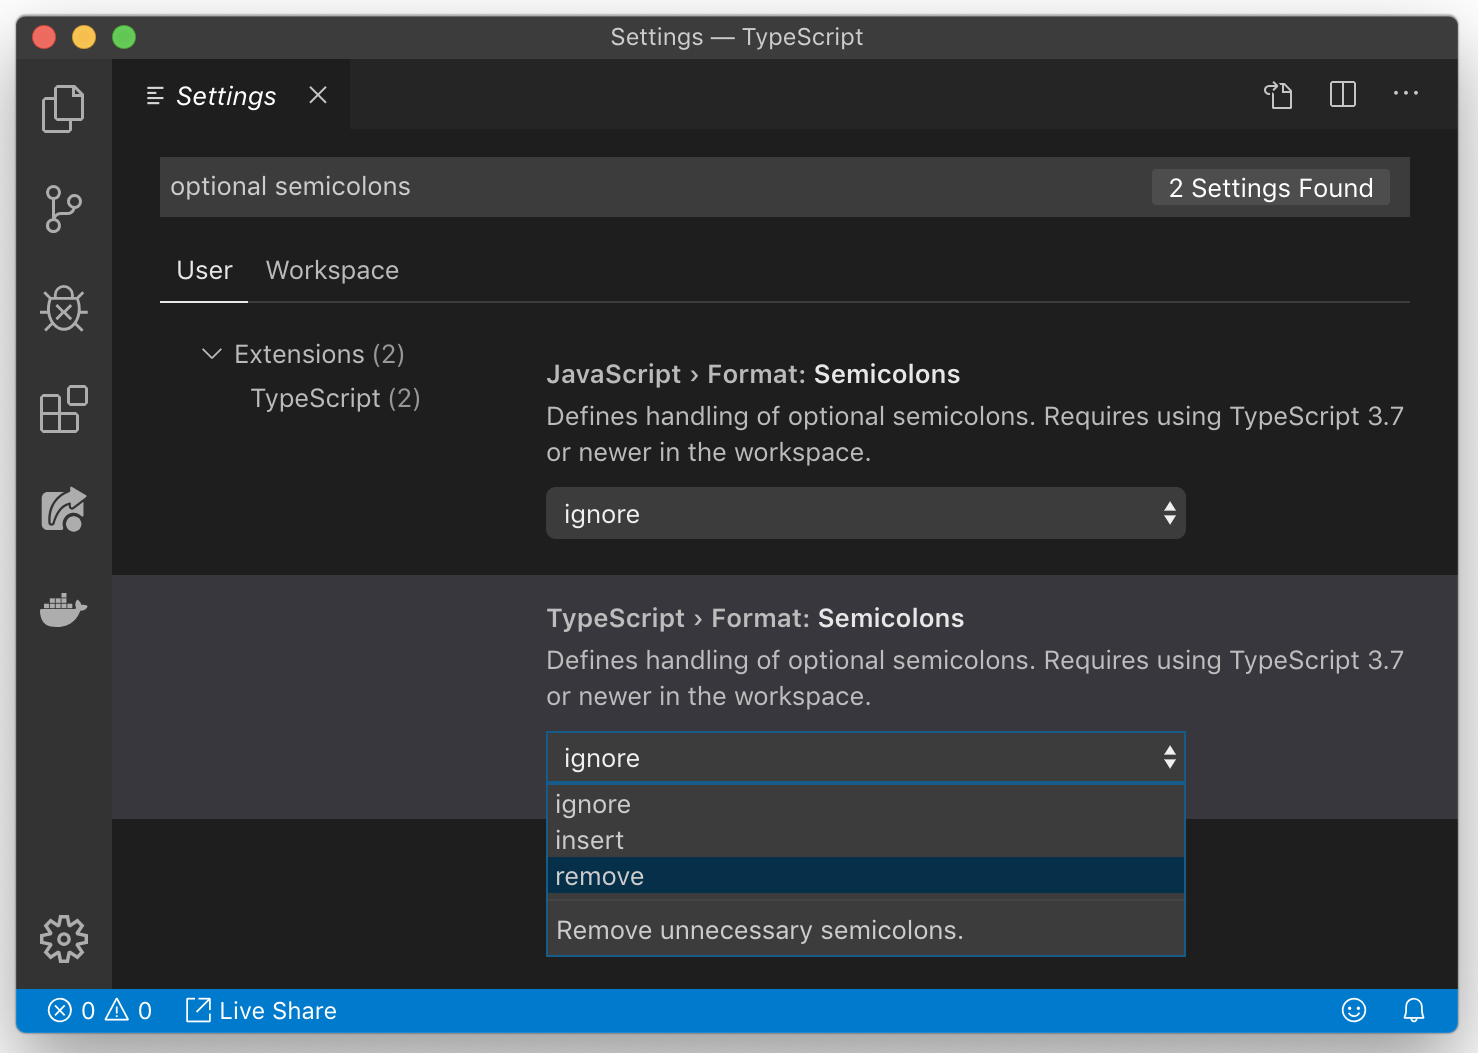Select the User settings tab
1478x1053 pixels.
tap(204, 270)
